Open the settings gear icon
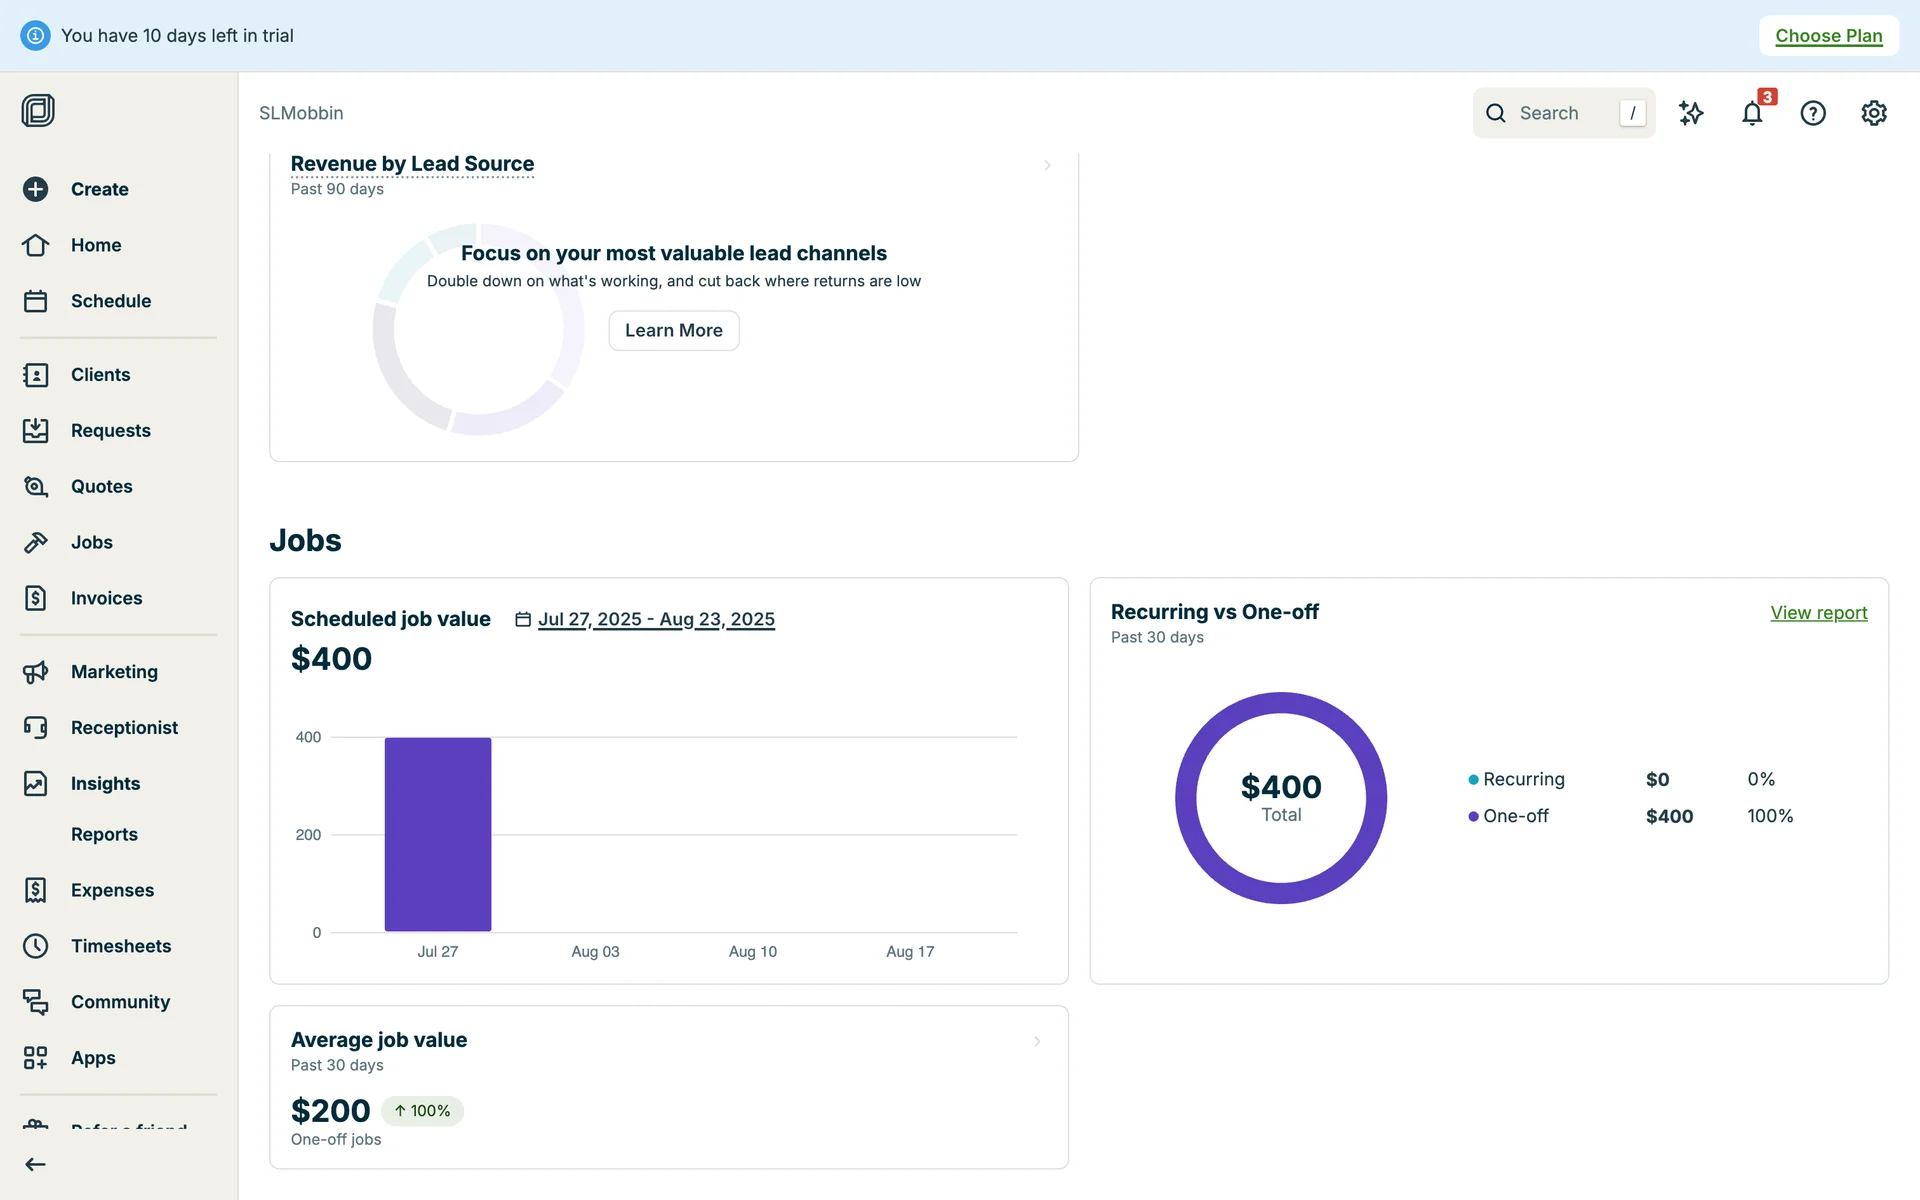Image resolution: width=1920 pixels, height=1200 pixels. point(1874,113)
